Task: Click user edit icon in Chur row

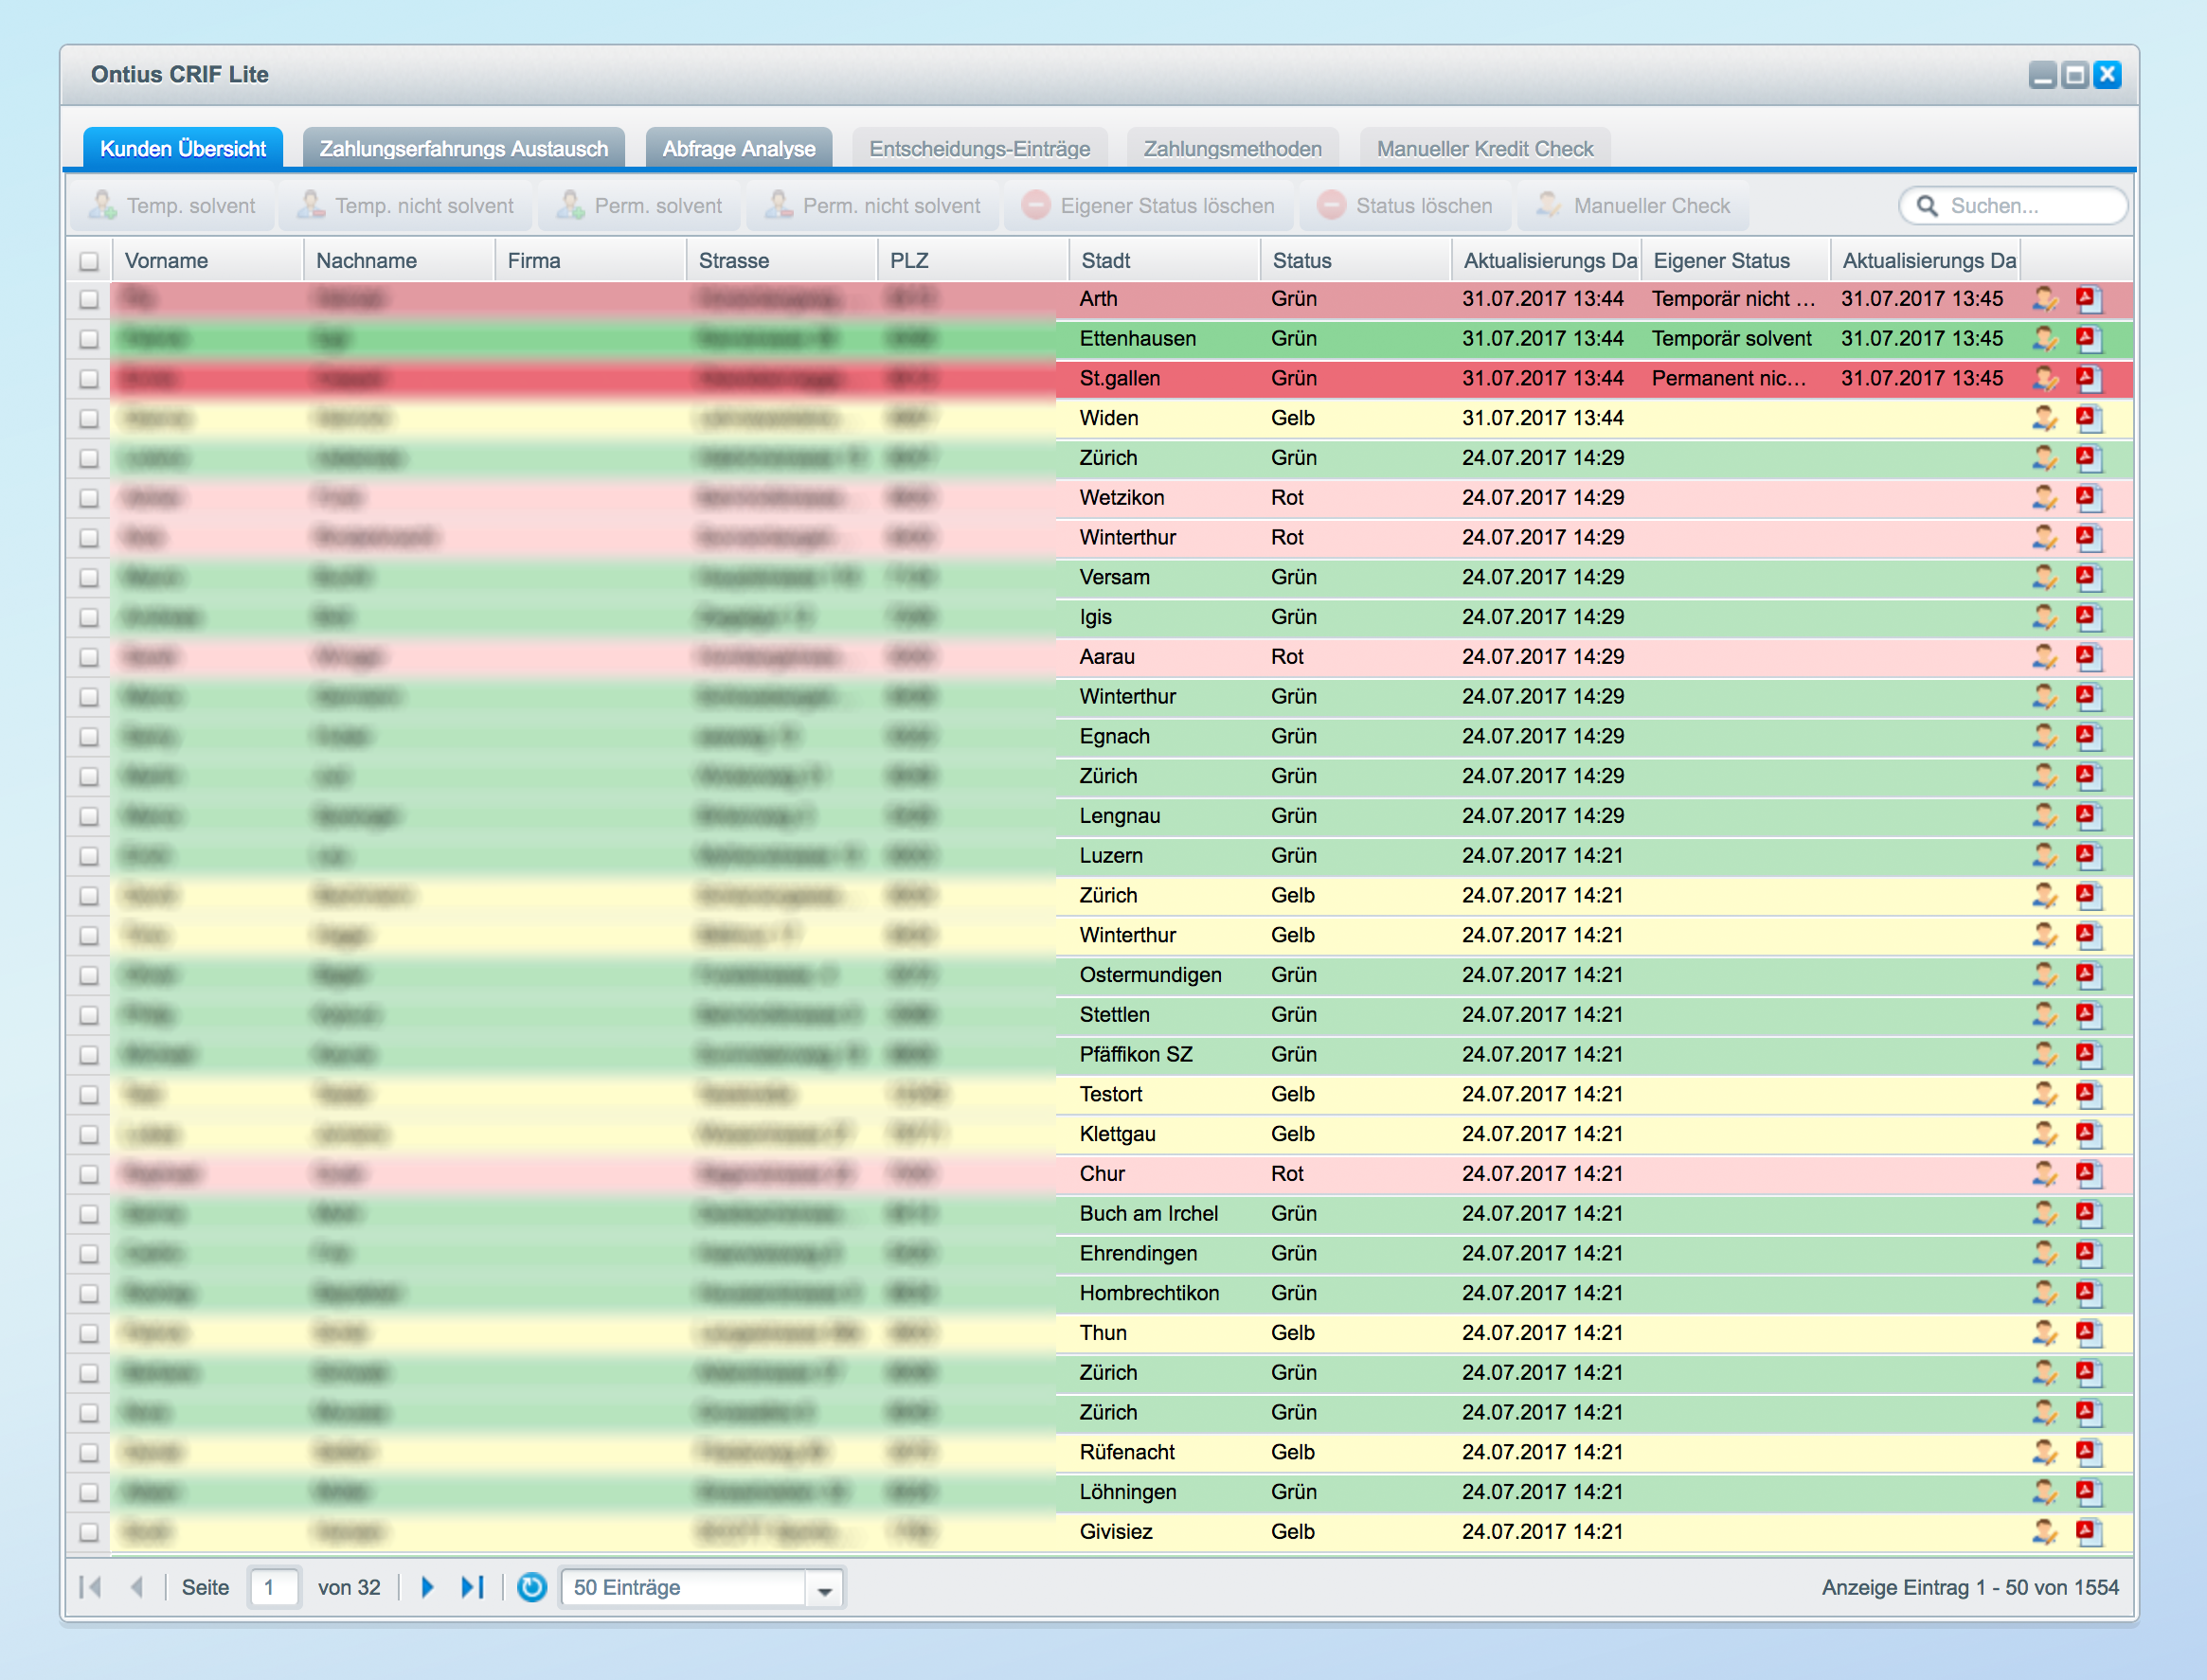Action: click(x=2045, y=1175)
